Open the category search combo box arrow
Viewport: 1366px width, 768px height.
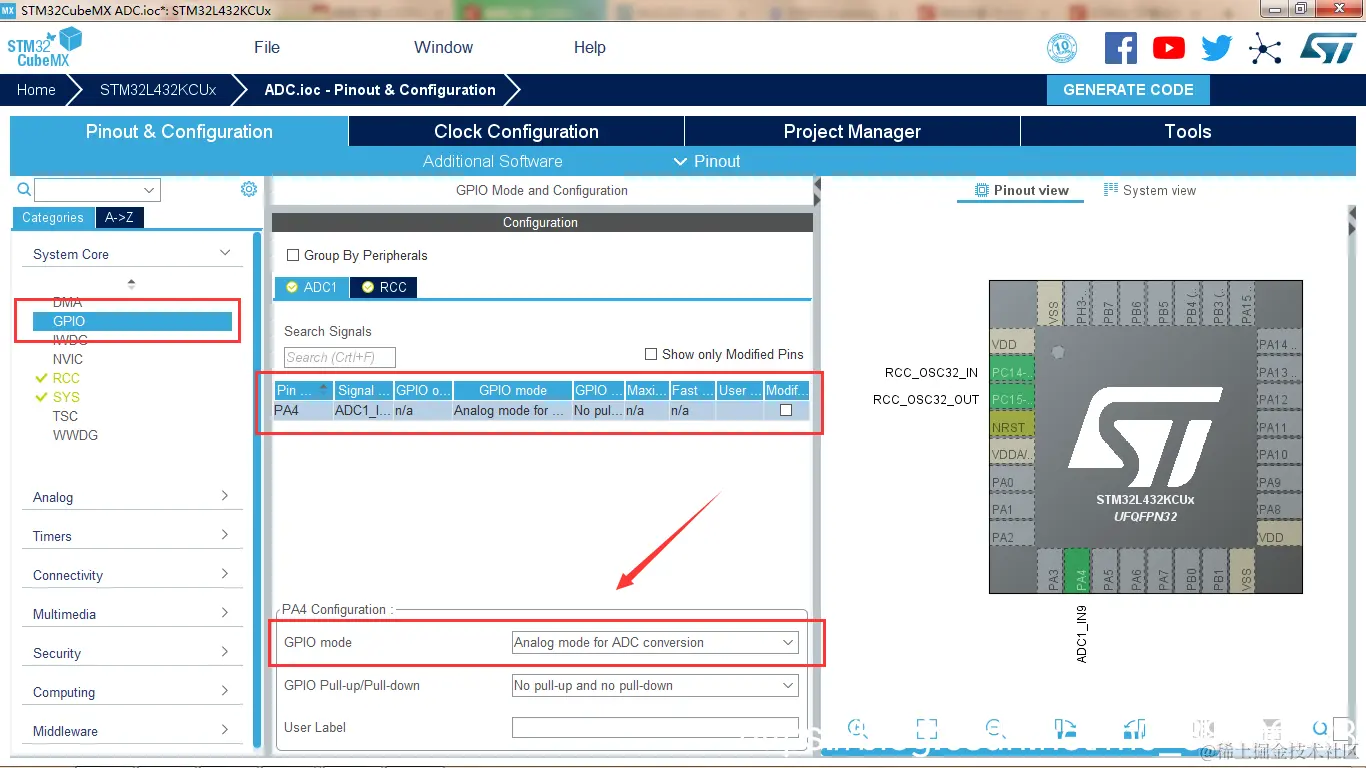tap(150, 190)
